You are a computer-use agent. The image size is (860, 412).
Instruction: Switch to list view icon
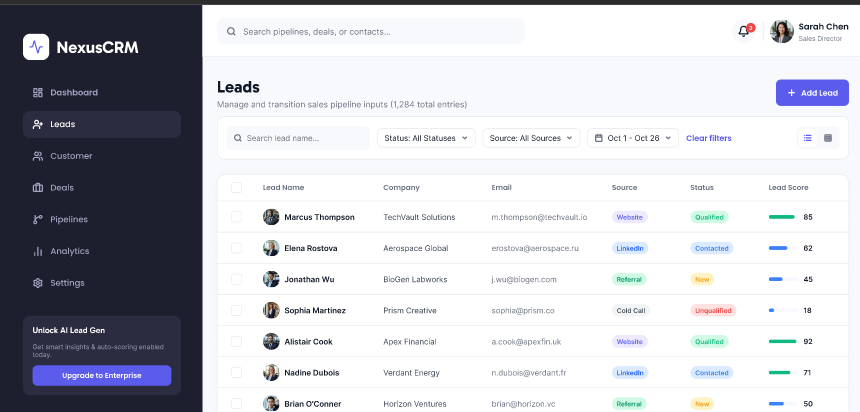tap(807, 138)
